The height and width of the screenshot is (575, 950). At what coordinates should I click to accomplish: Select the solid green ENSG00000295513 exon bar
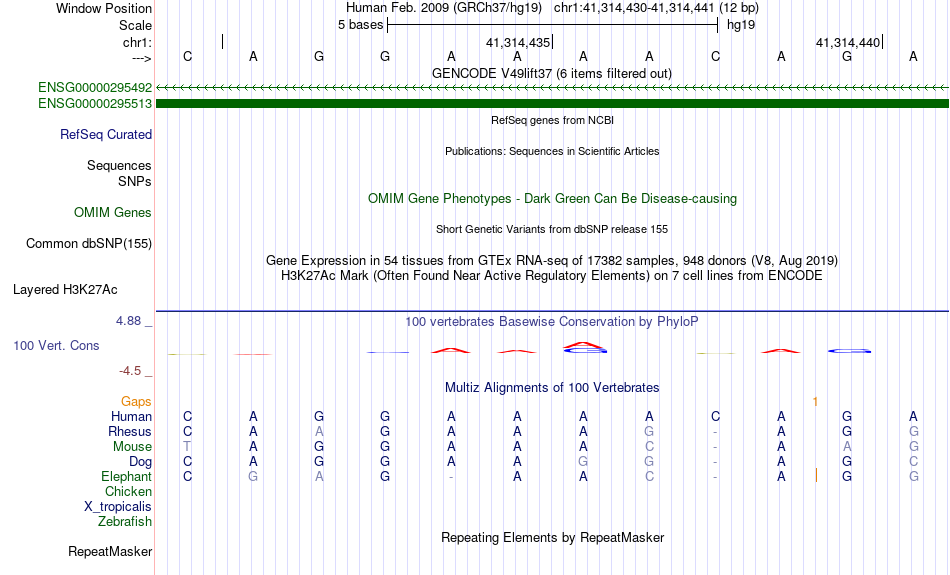point(552,104)
